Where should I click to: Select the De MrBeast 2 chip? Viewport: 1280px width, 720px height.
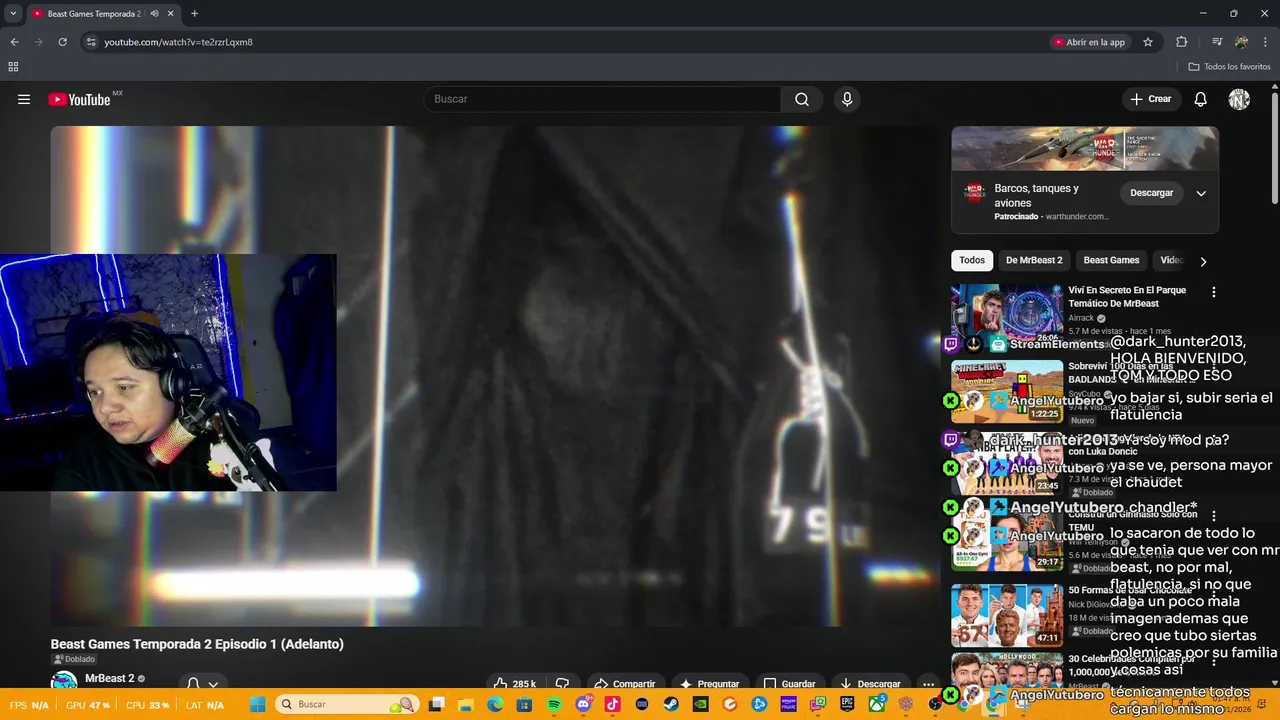tap(1034, 260)
